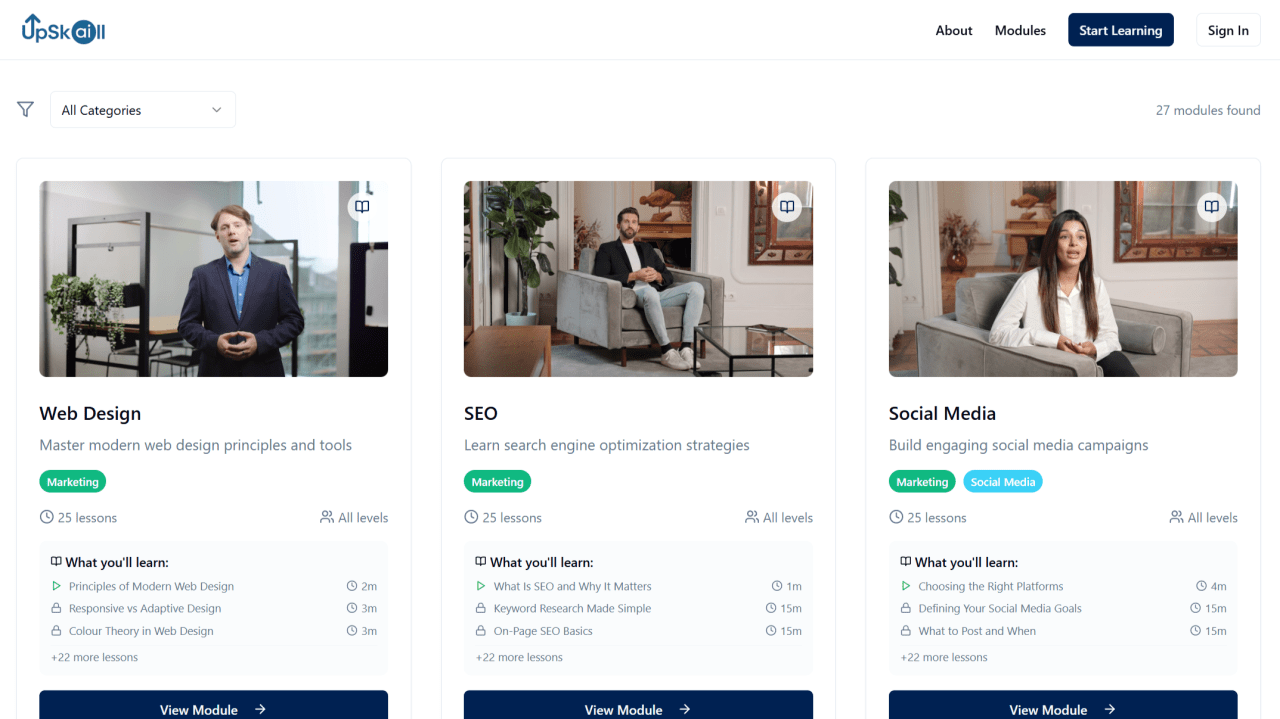Click play icon beside Principles of Modern Web Design

(x=57, y=586)
